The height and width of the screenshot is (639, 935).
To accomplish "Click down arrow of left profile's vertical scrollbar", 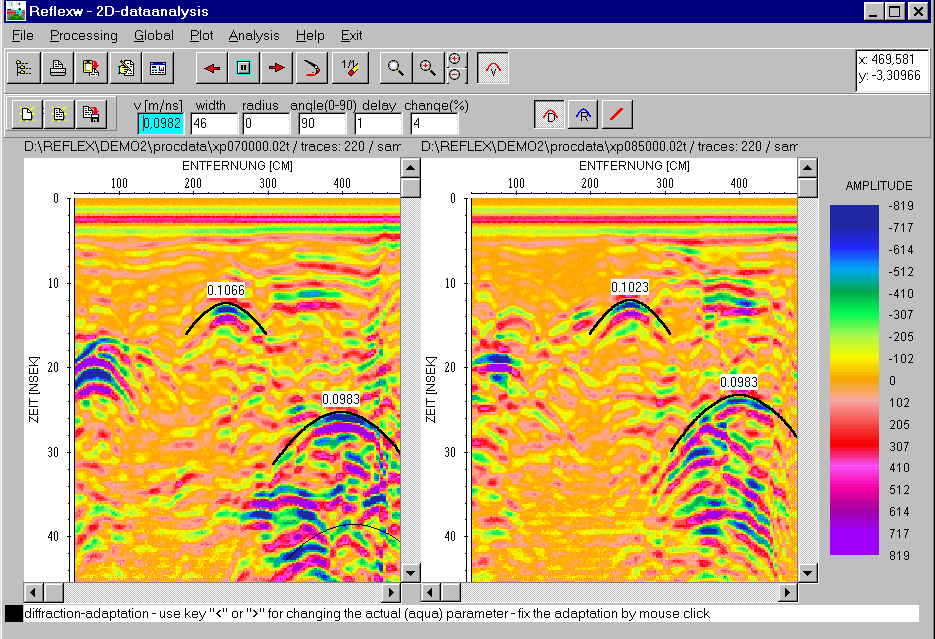I will (x=410, y=574).
